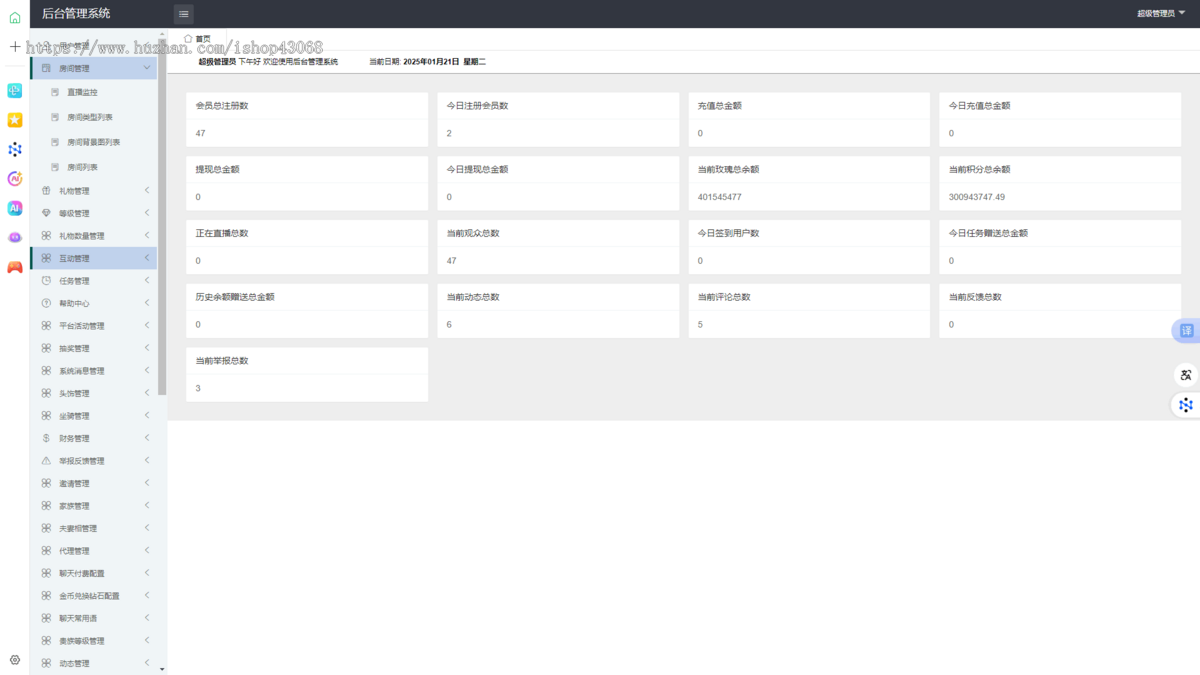Open the red game controller app icon
Screen dimensions: 1200x675
point(15,267)
